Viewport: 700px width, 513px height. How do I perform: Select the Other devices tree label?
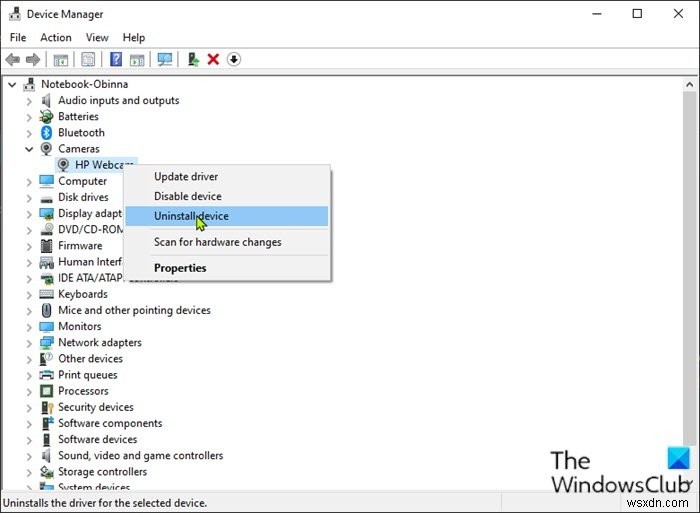(x=91, y=359)
